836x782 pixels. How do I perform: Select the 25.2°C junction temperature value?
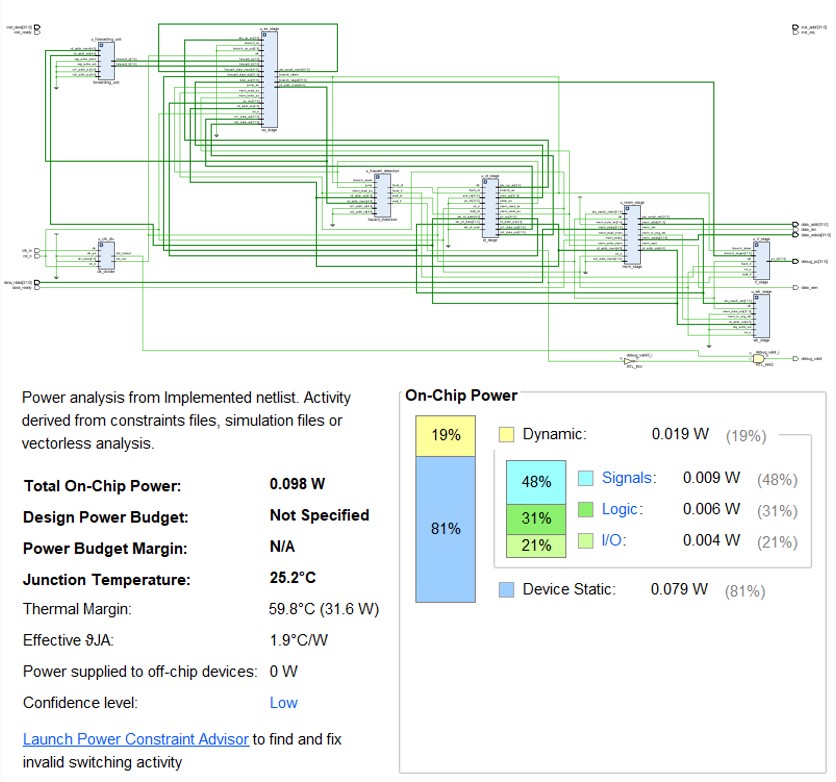293,578
